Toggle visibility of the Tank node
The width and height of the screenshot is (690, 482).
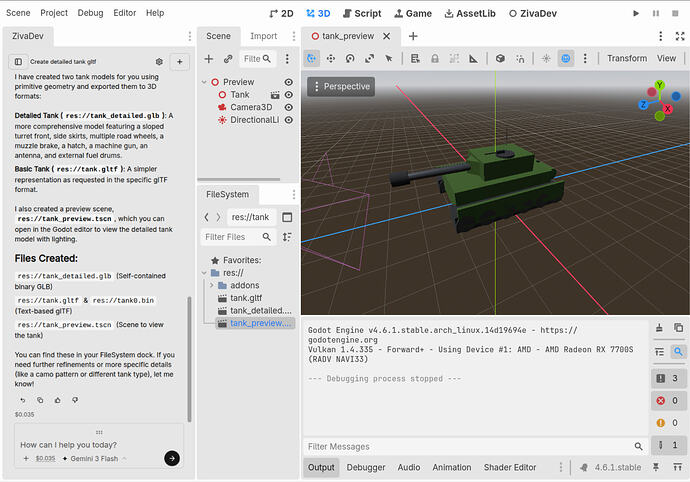point(289,95)
